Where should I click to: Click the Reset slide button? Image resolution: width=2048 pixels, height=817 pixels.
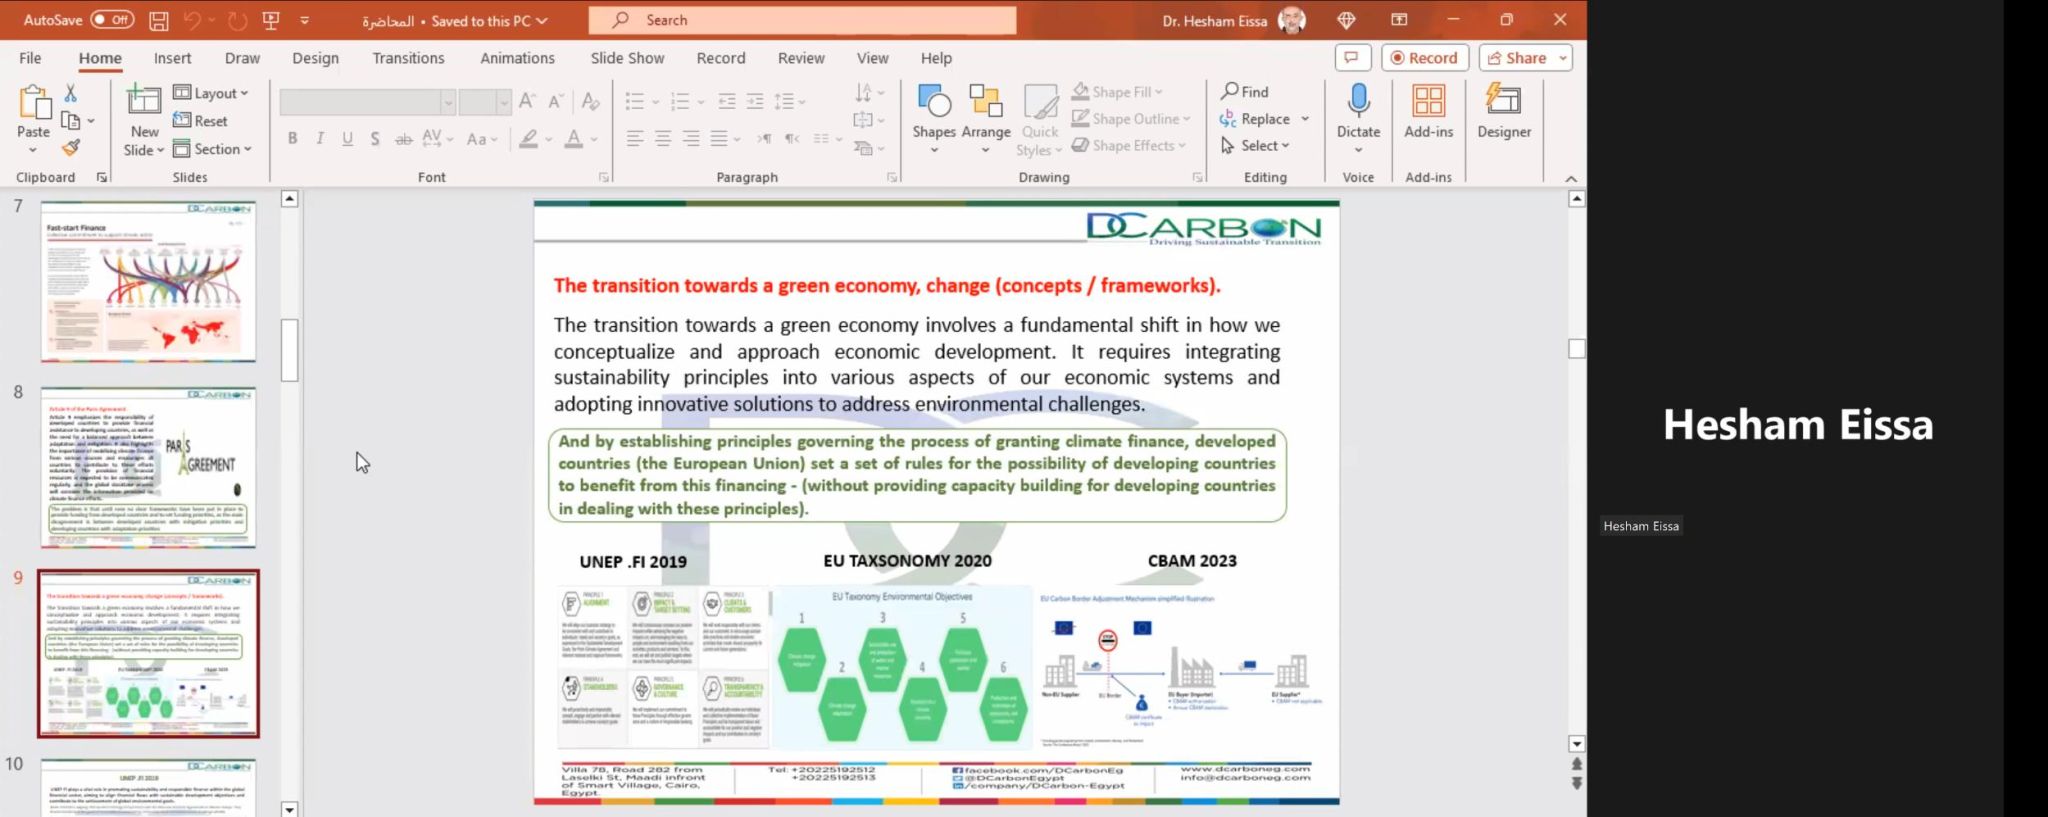201,121
